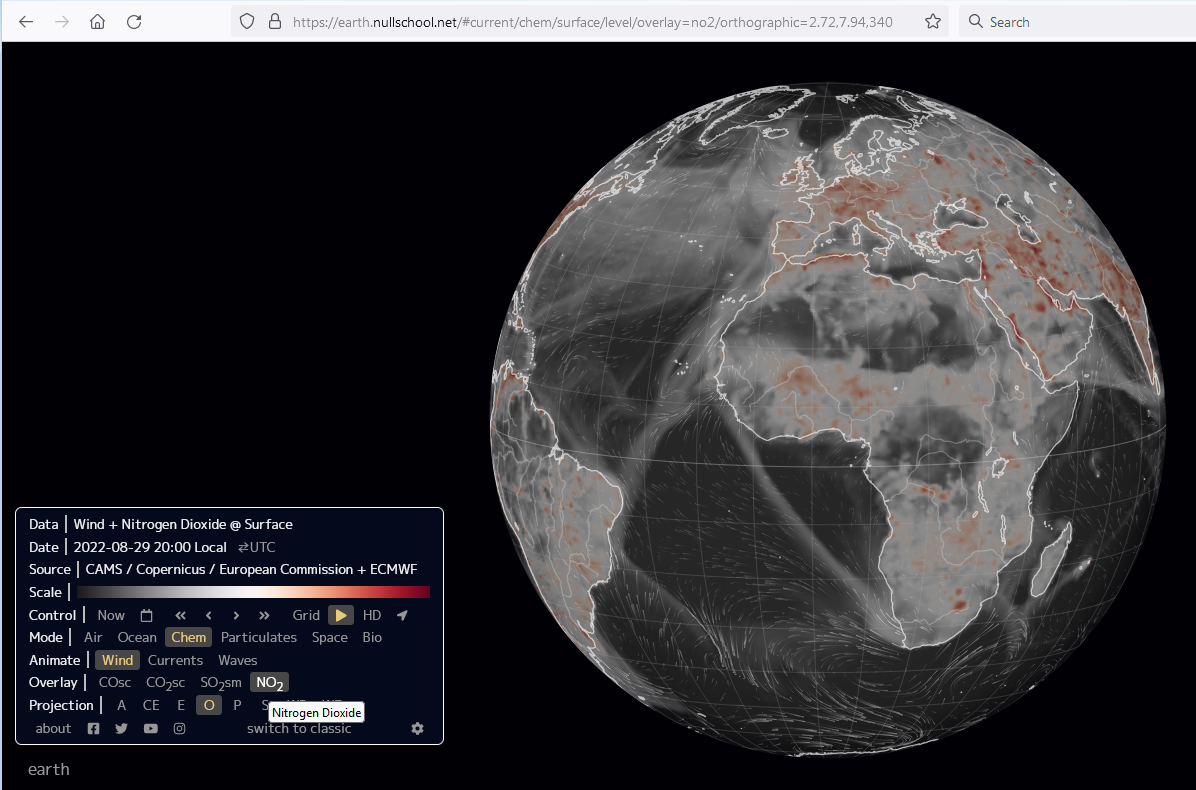Click the switch to classic link

(299, 729)
